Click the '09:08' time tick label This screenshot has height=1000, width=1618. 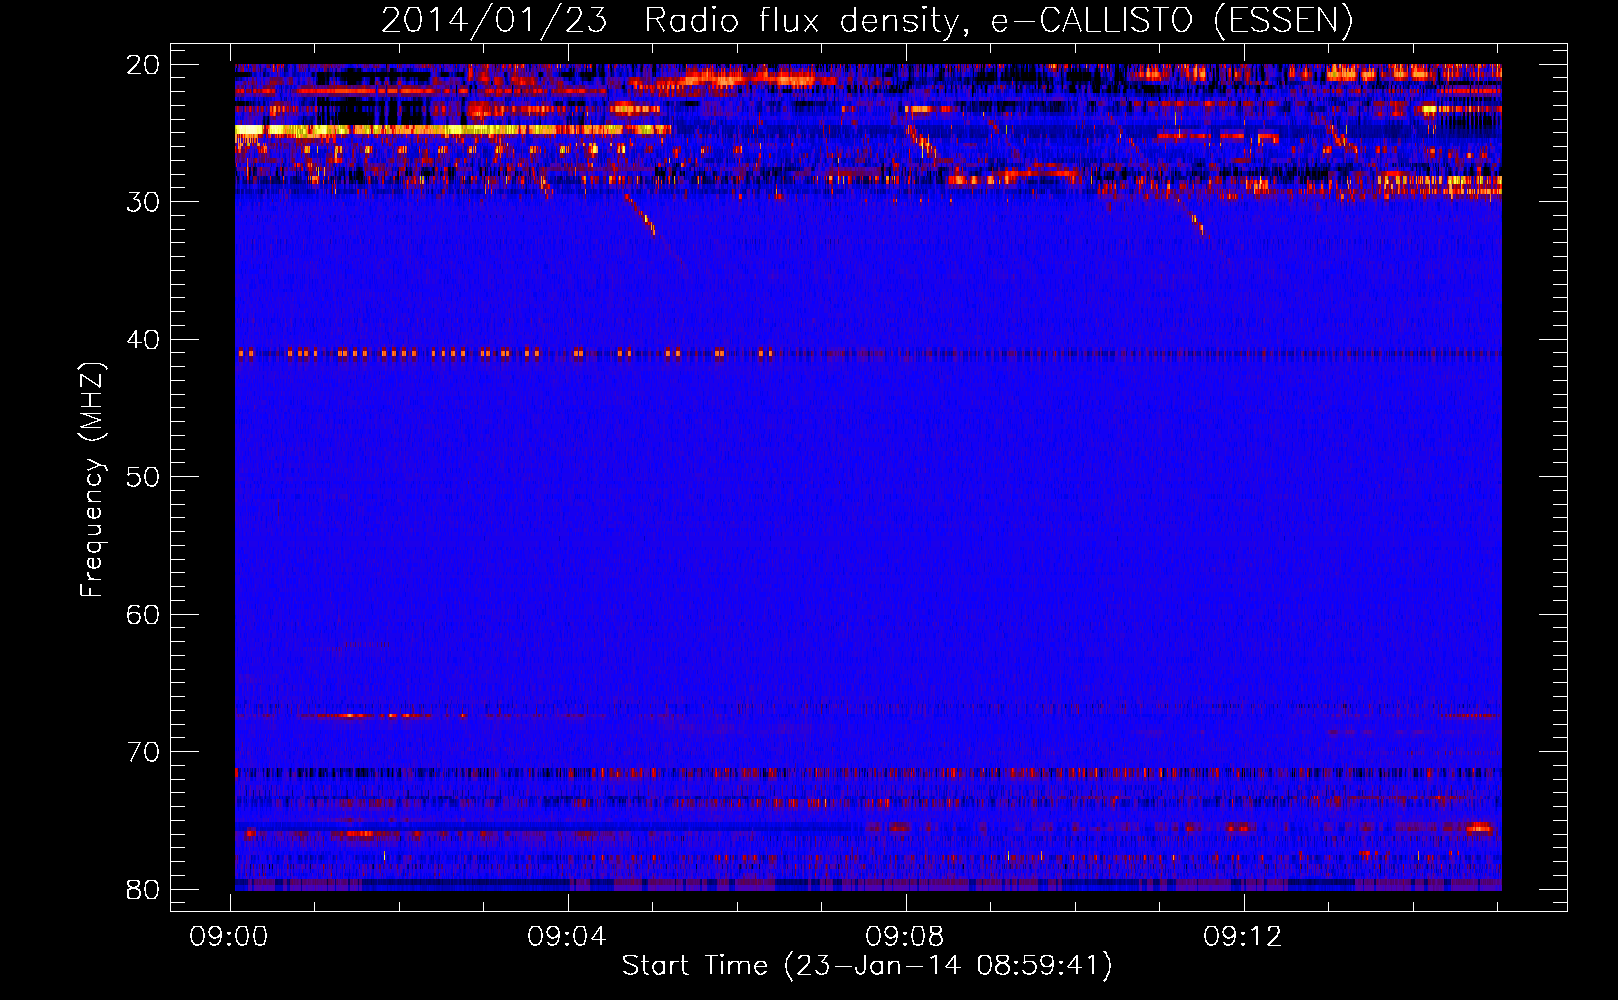905,937
